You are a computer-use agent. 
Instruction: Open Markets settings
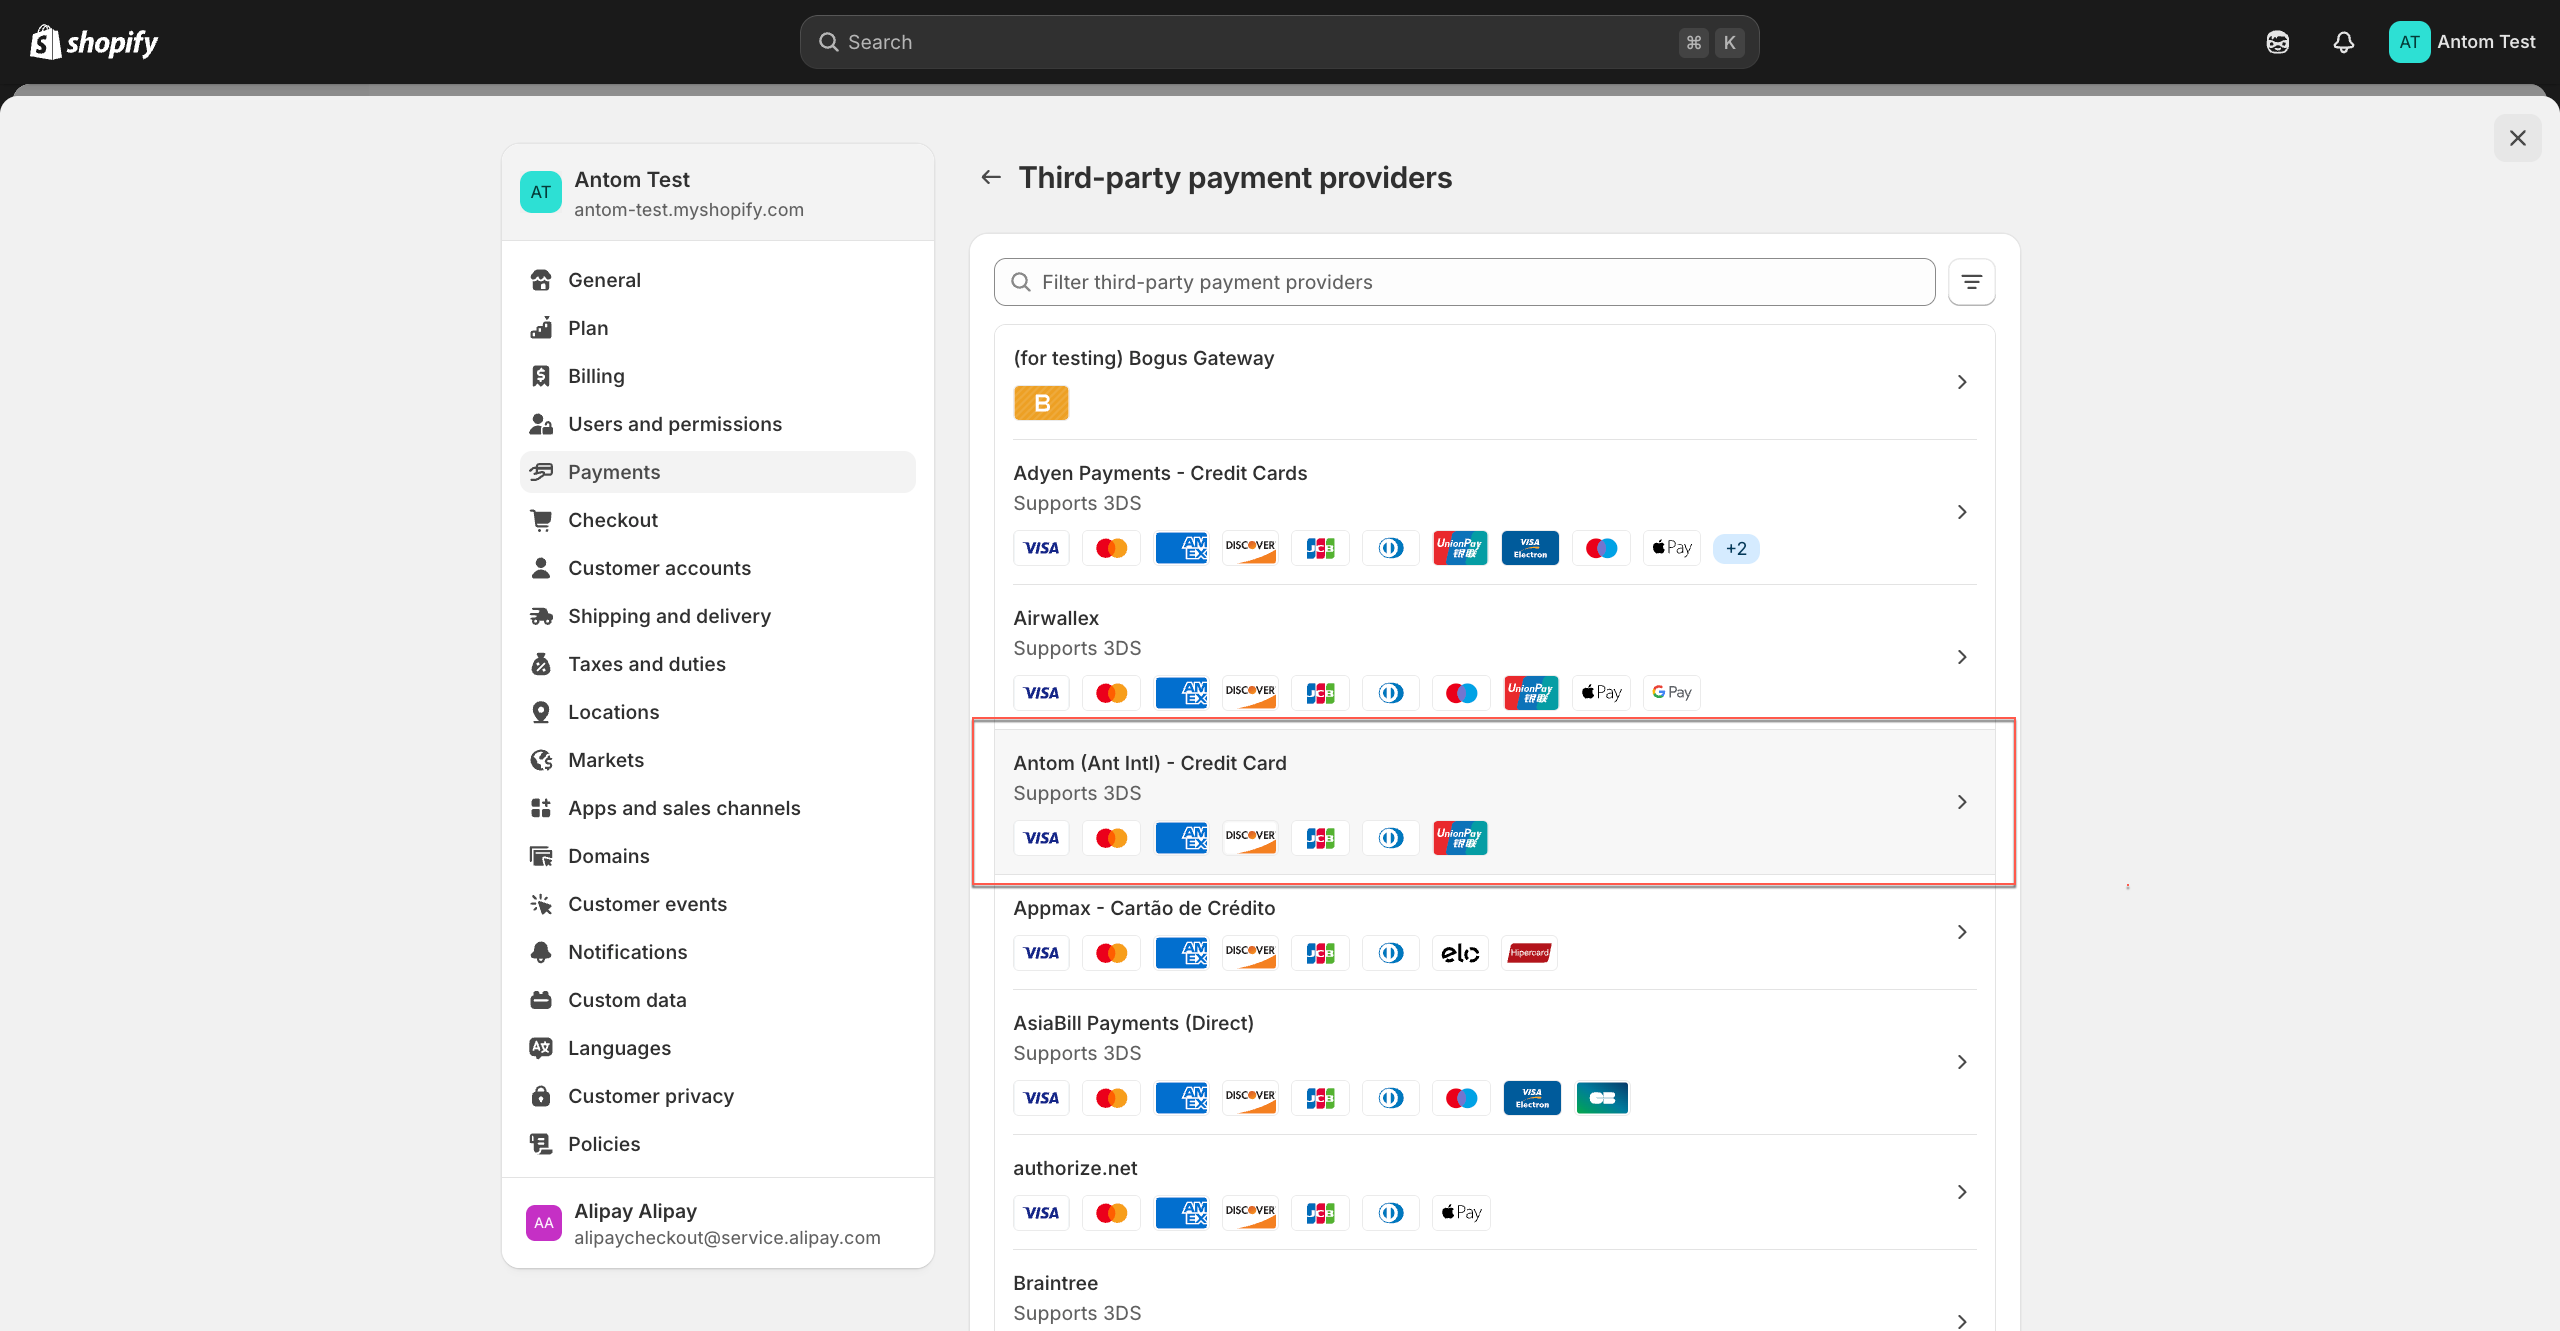click(718, 760)
